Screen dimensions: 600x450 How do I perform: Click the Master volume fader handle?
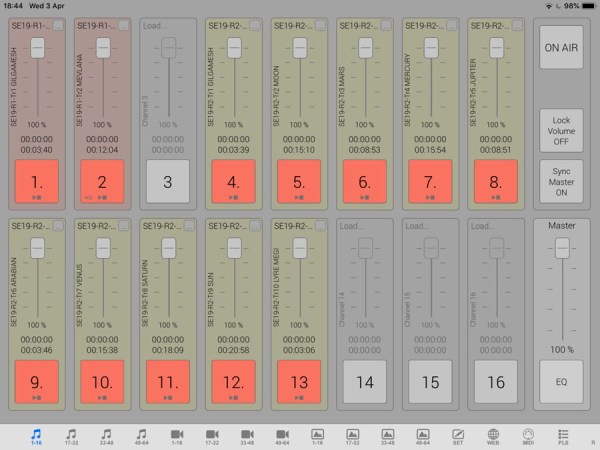coord(562,248)
